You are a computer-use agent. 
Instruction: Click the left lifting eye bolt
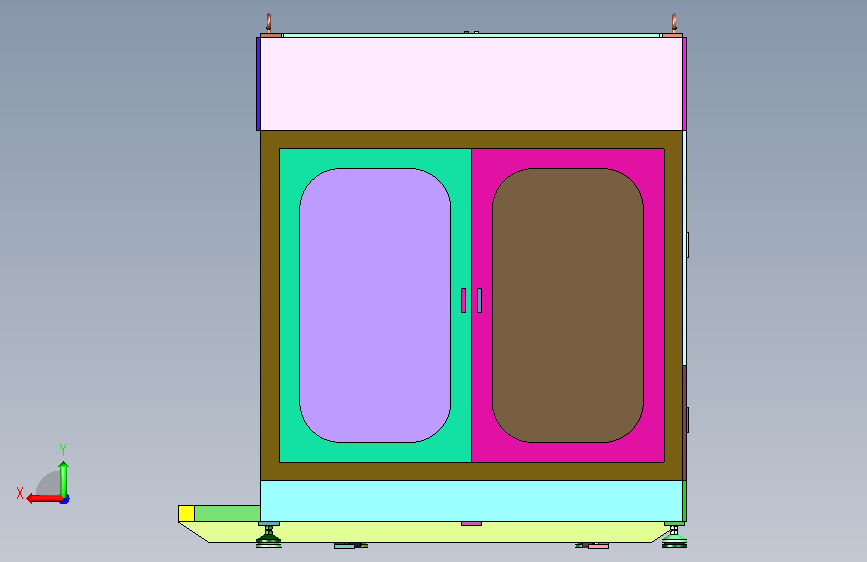(269, 23)
